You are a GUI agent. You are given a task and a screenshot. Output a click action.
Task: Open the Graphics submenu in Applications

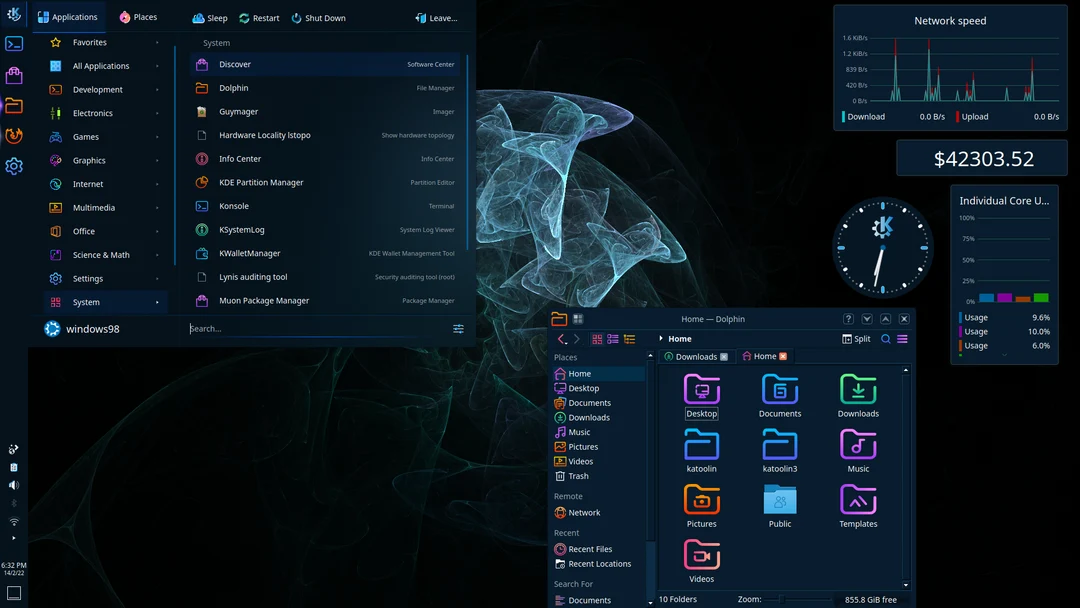pos(100,159)
